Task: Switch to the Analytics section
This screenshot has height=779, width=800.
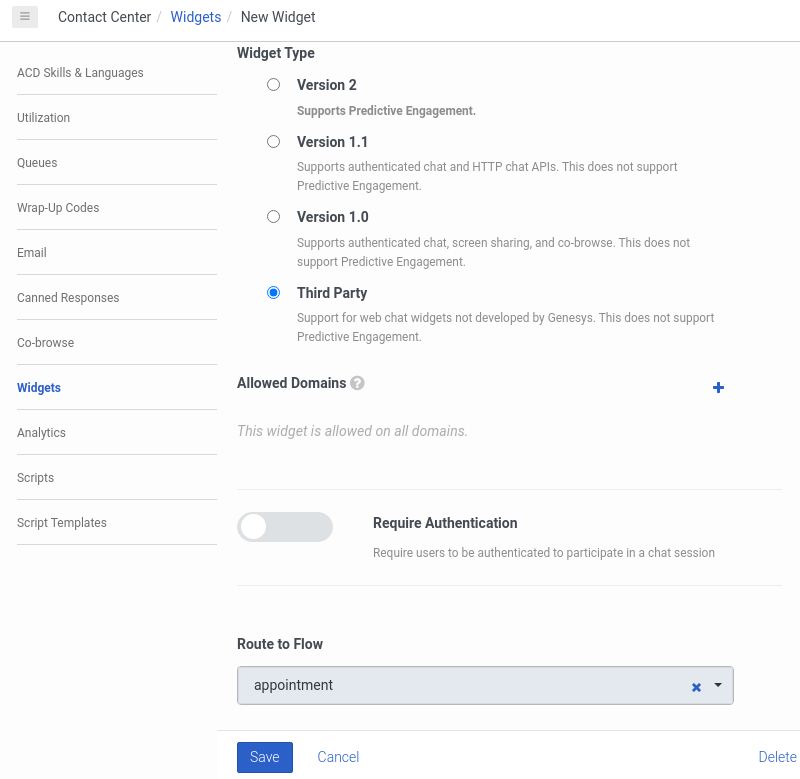Action: click(x=41, y=432)
